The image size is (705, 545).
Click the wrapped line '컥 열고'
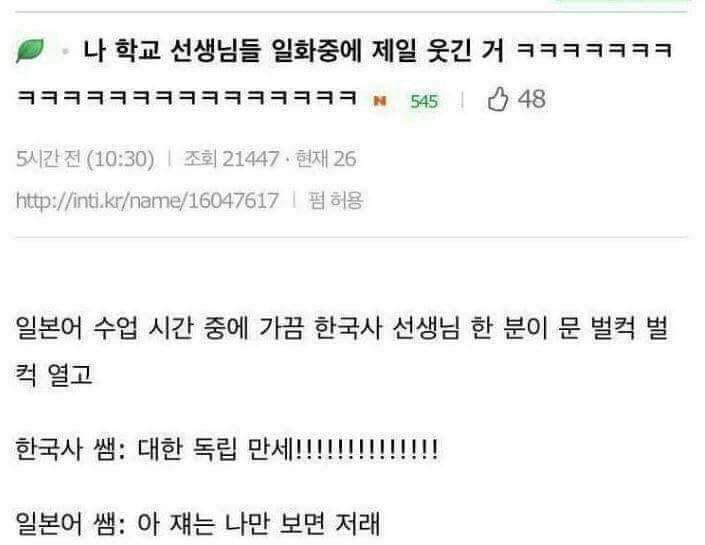pos(54,375)
